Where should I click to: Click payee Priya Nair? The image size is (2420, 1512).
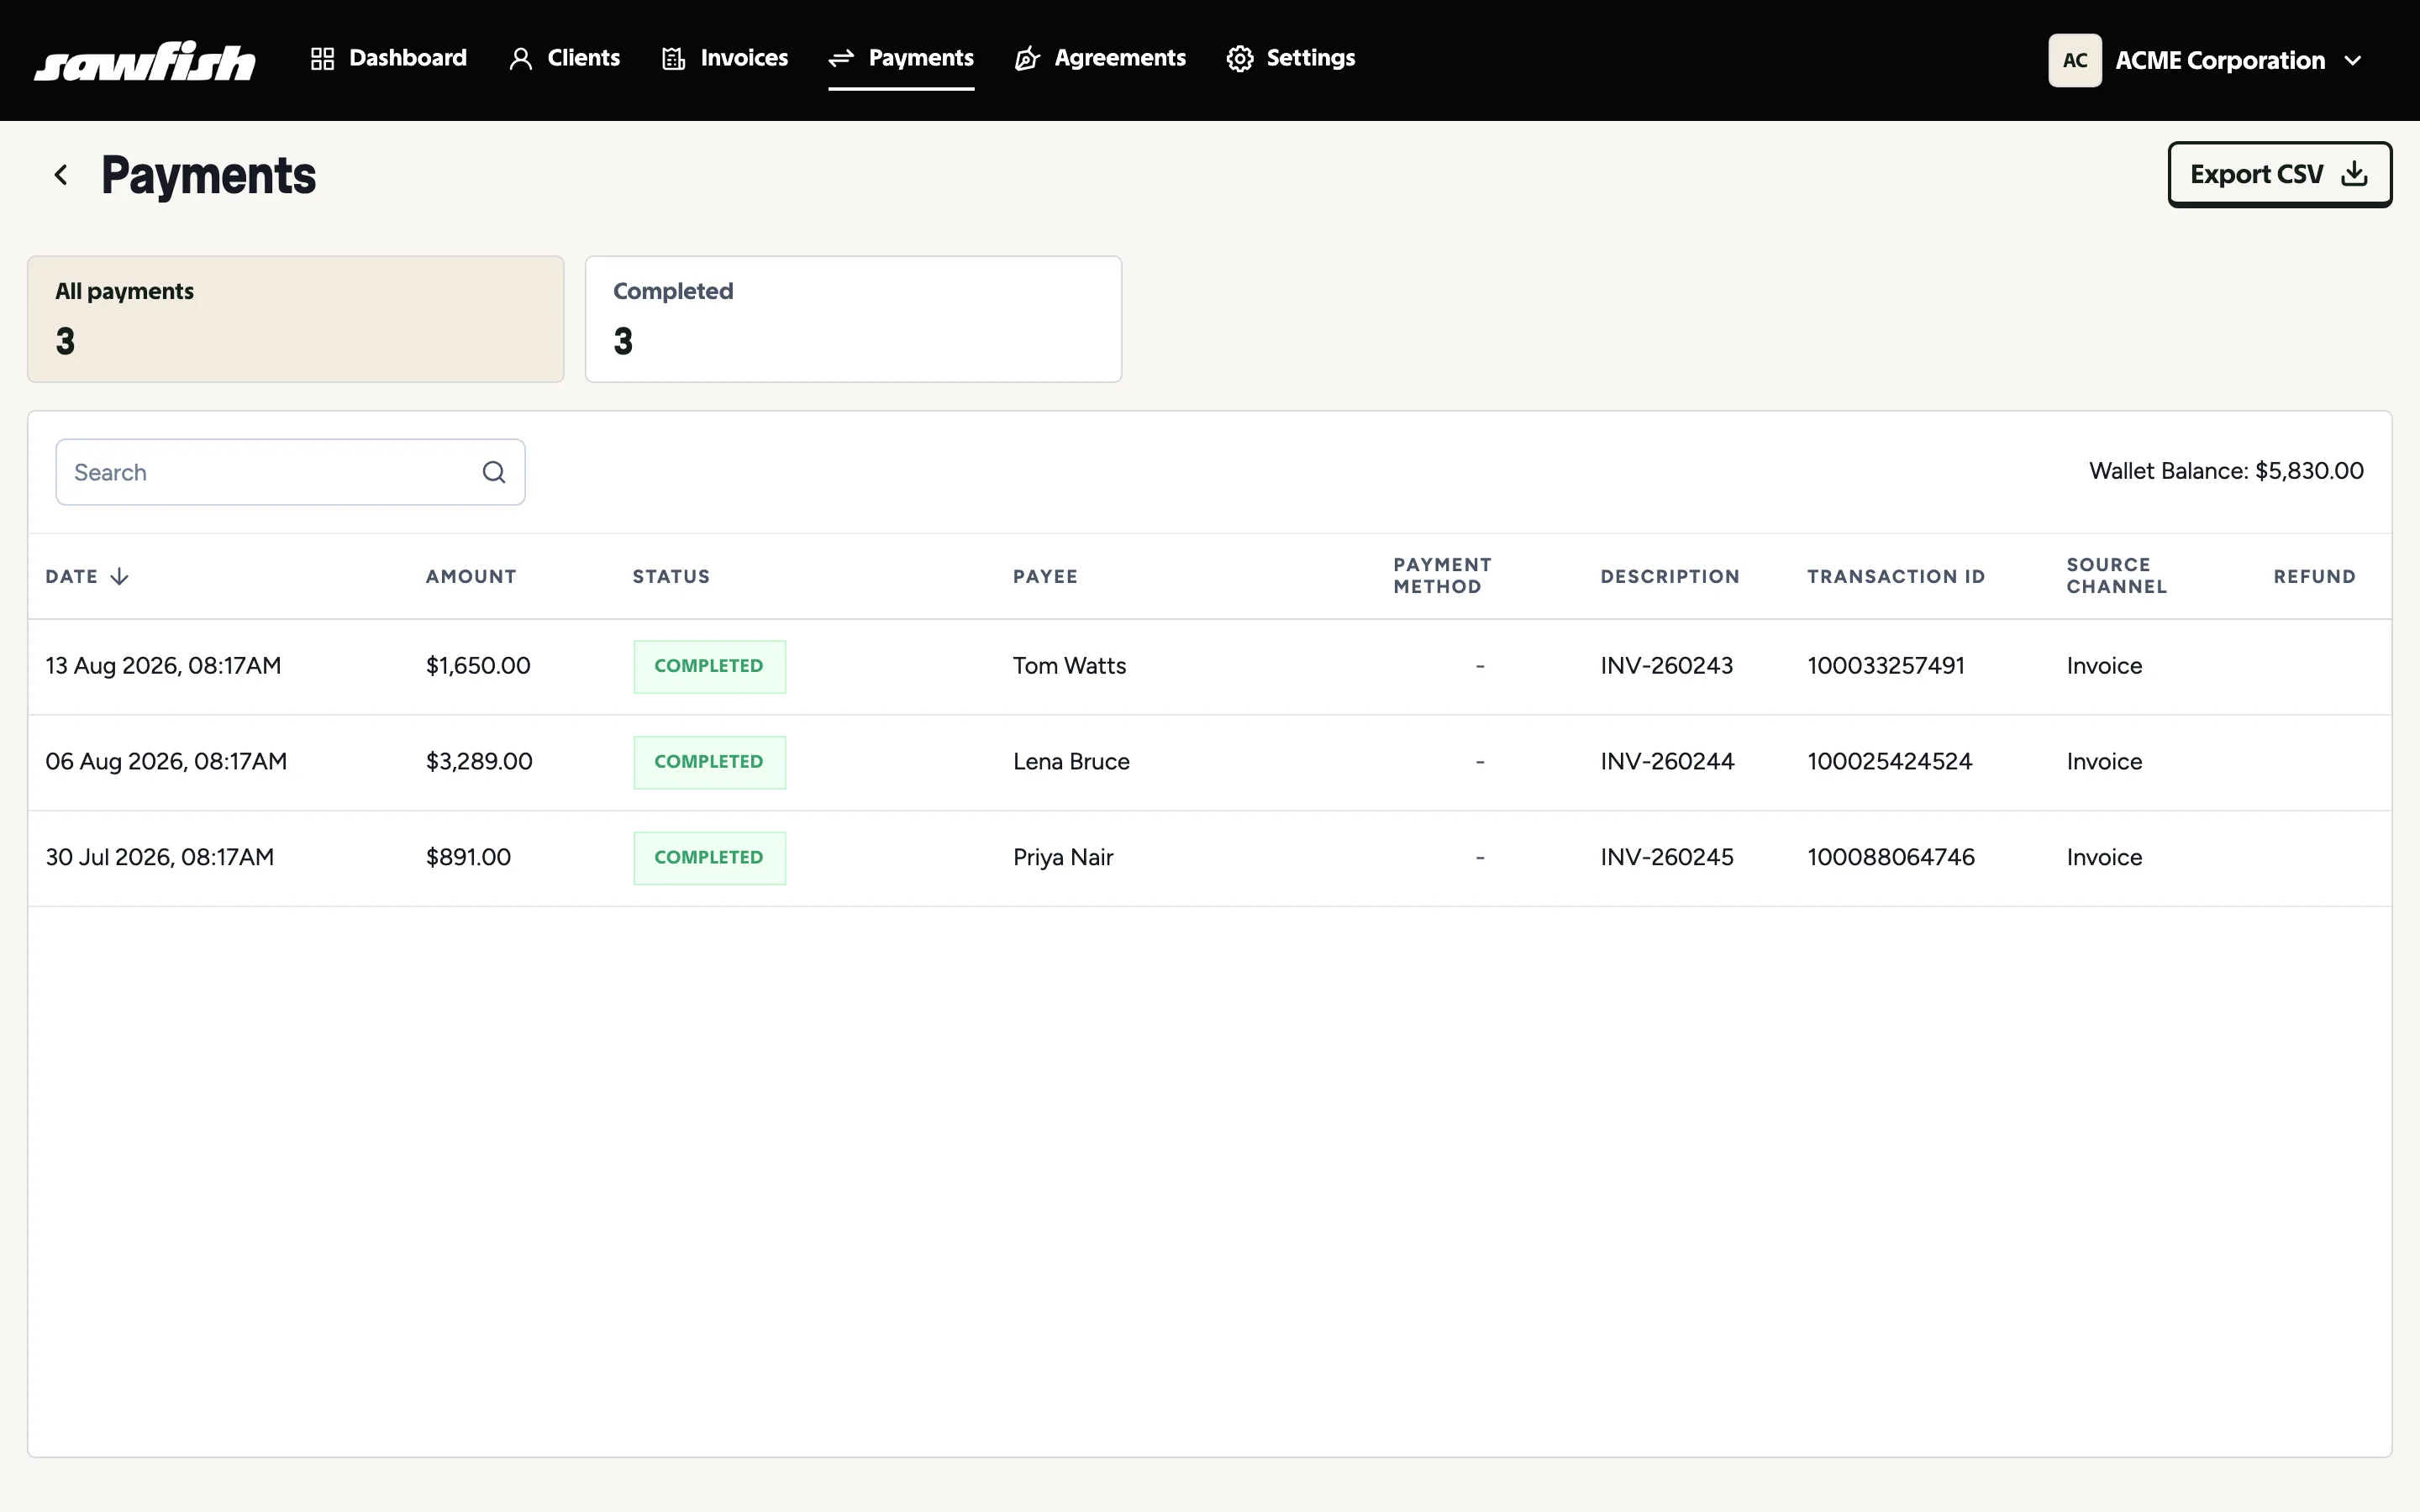click(1063, 858)
